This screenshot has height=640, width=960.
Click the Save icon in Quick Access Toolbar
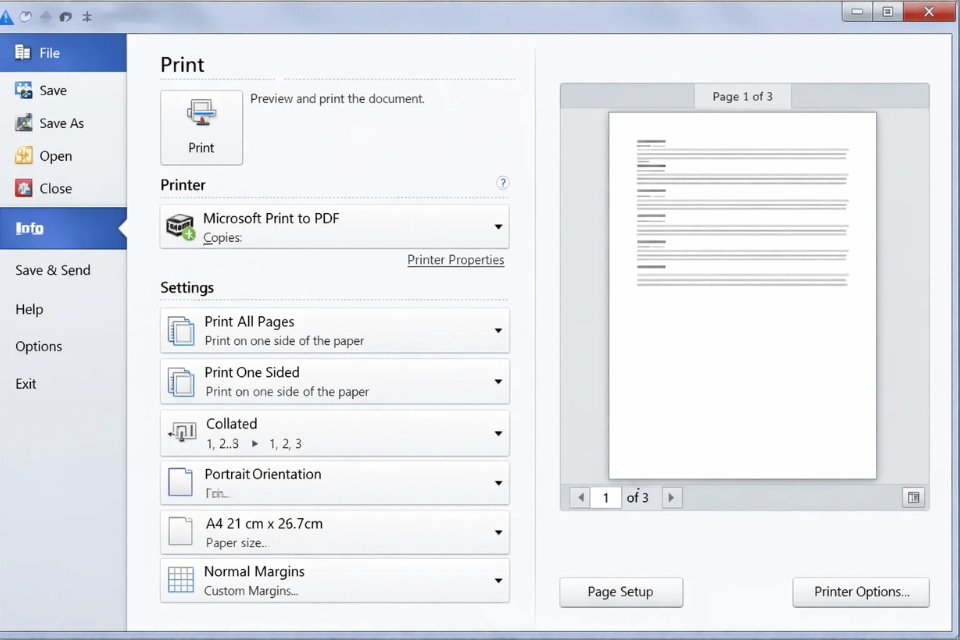(x=25, y=15)
